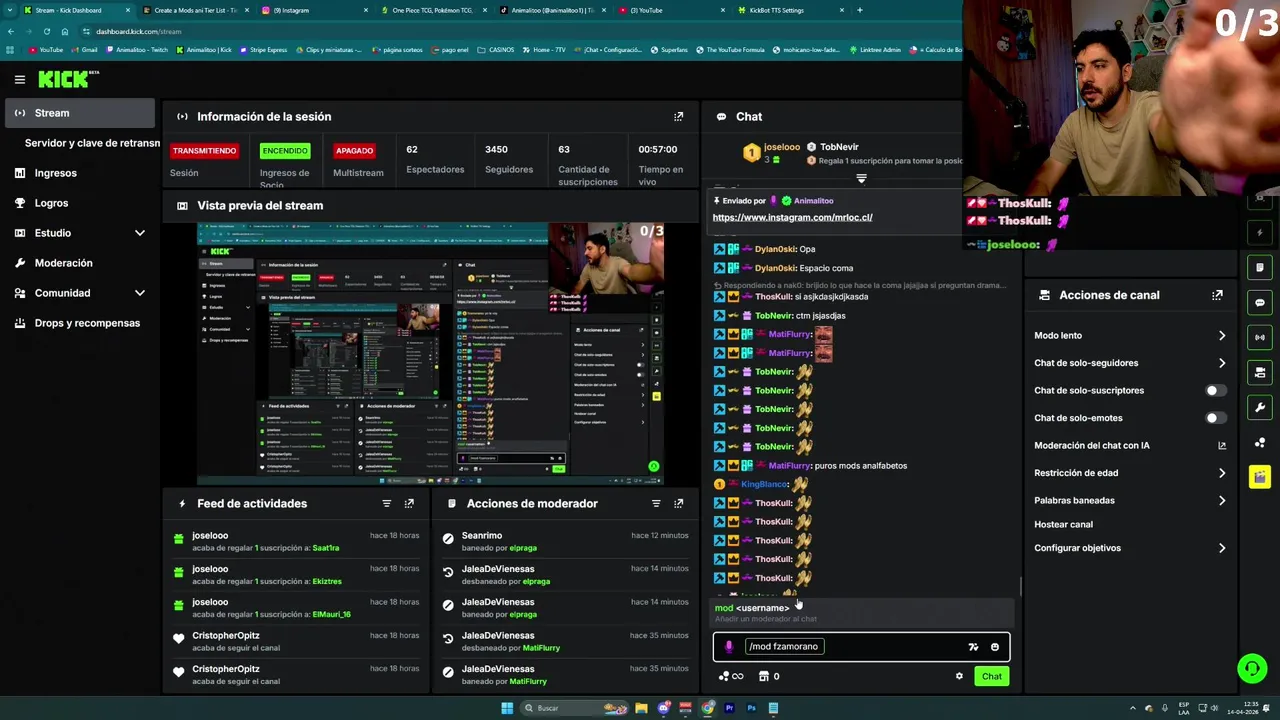Screen dimensions: 1280x720
Task: Open the shop icon below chat input
Action: pos(764,676)
